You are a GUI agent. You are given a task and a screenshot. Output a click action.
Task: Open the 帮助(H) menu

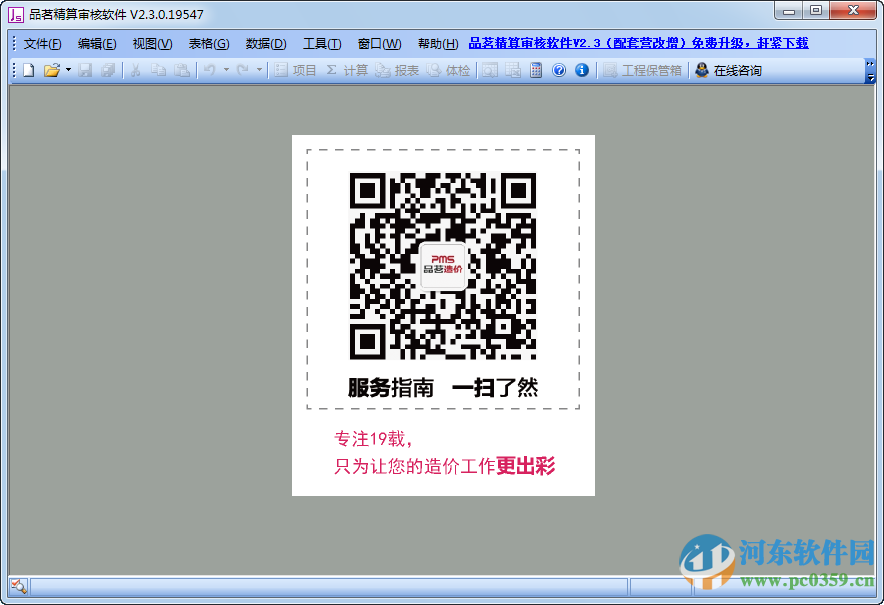point(437,43)
